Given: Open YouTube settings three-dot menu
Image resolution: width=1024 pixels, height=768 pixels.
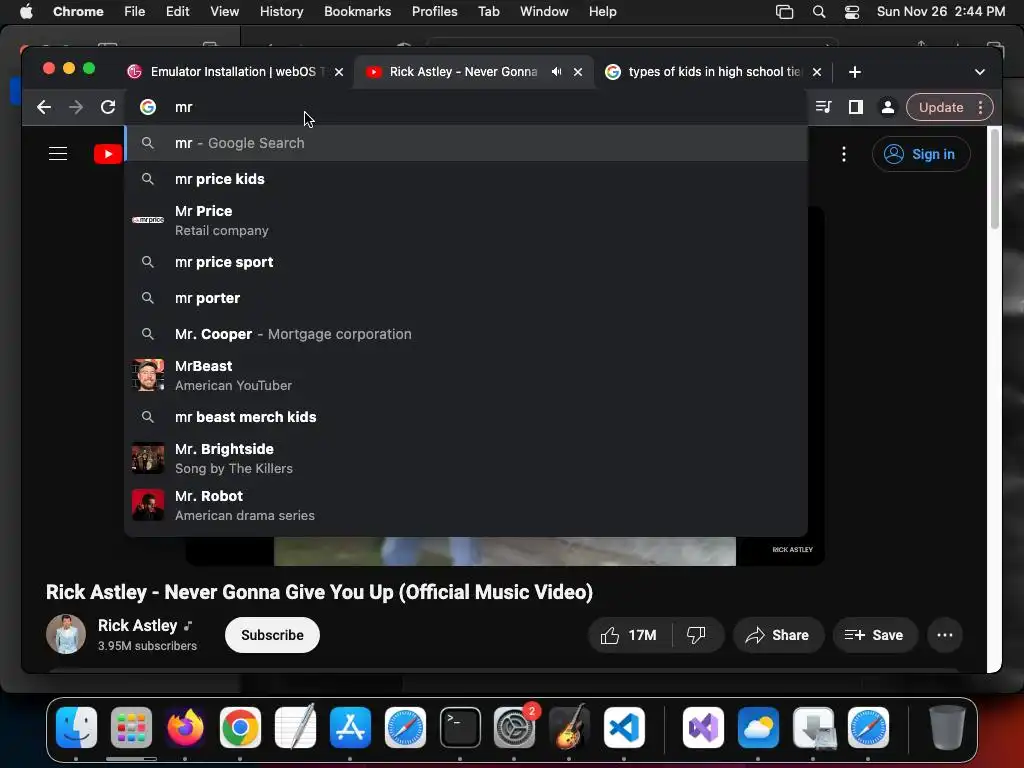Looking at the screenshot, I should [x=844, y=154].
